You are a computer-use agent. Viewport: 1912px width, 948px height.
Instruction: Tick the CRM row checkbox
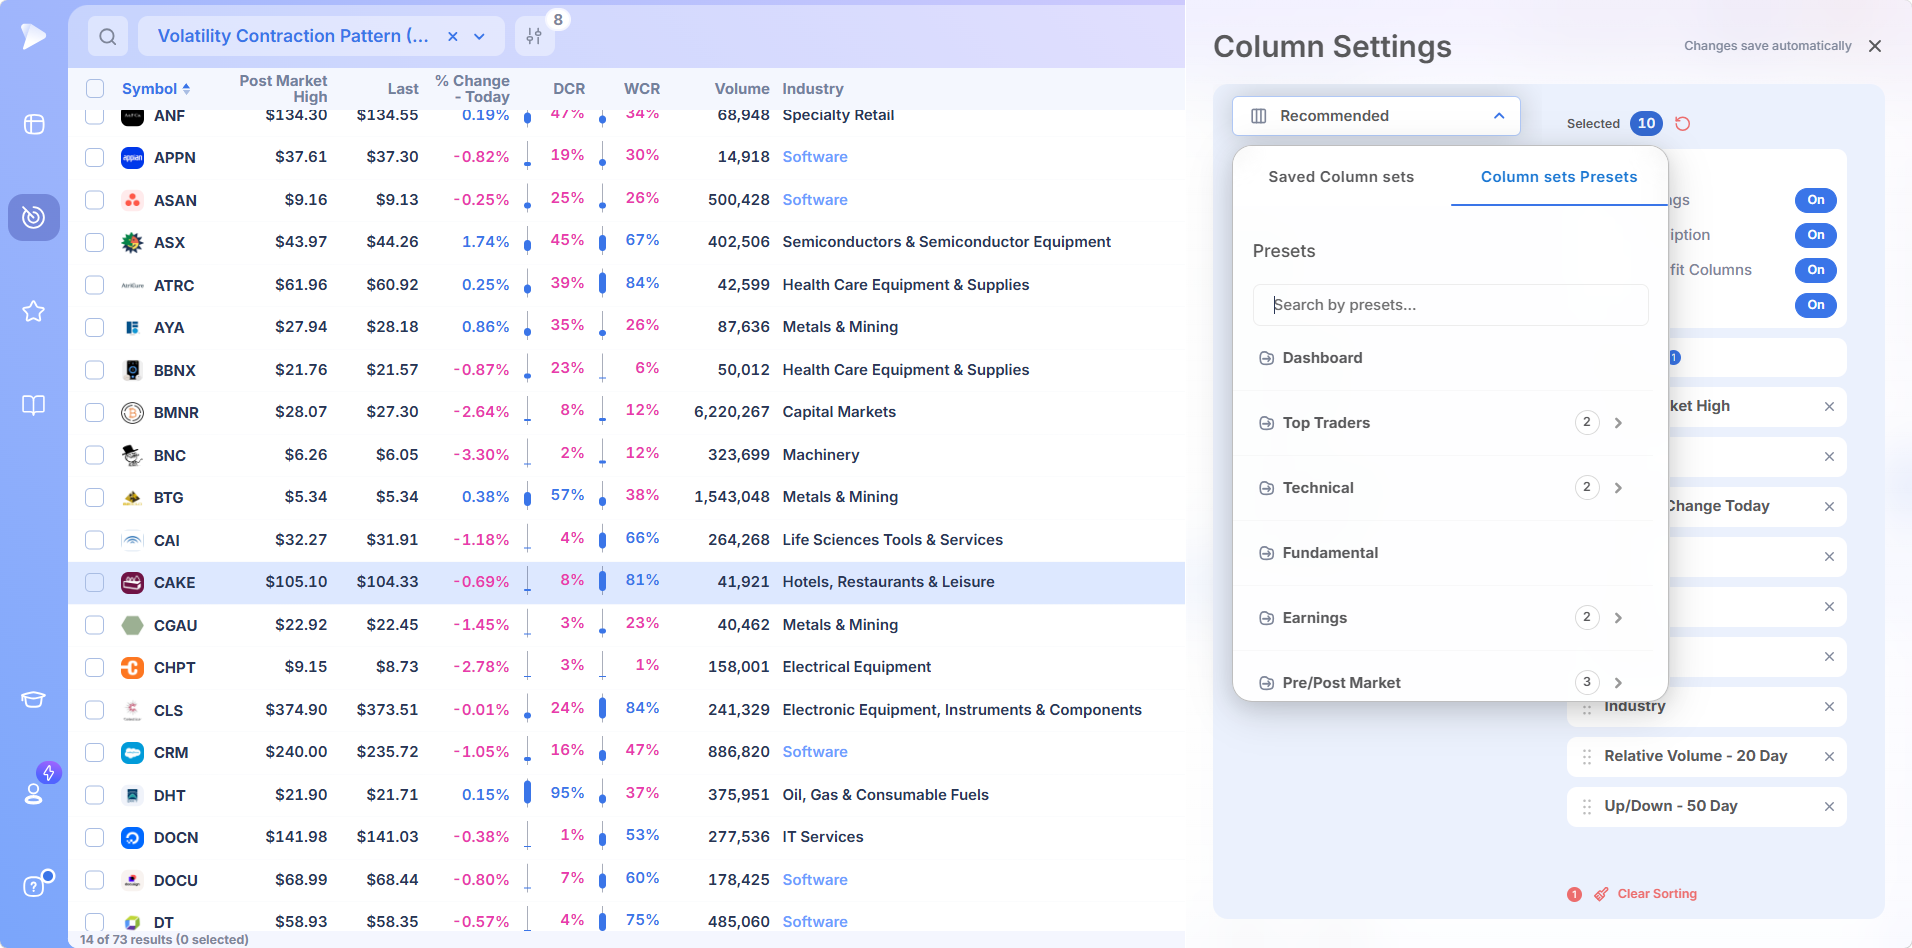click(x=95, y=752)
